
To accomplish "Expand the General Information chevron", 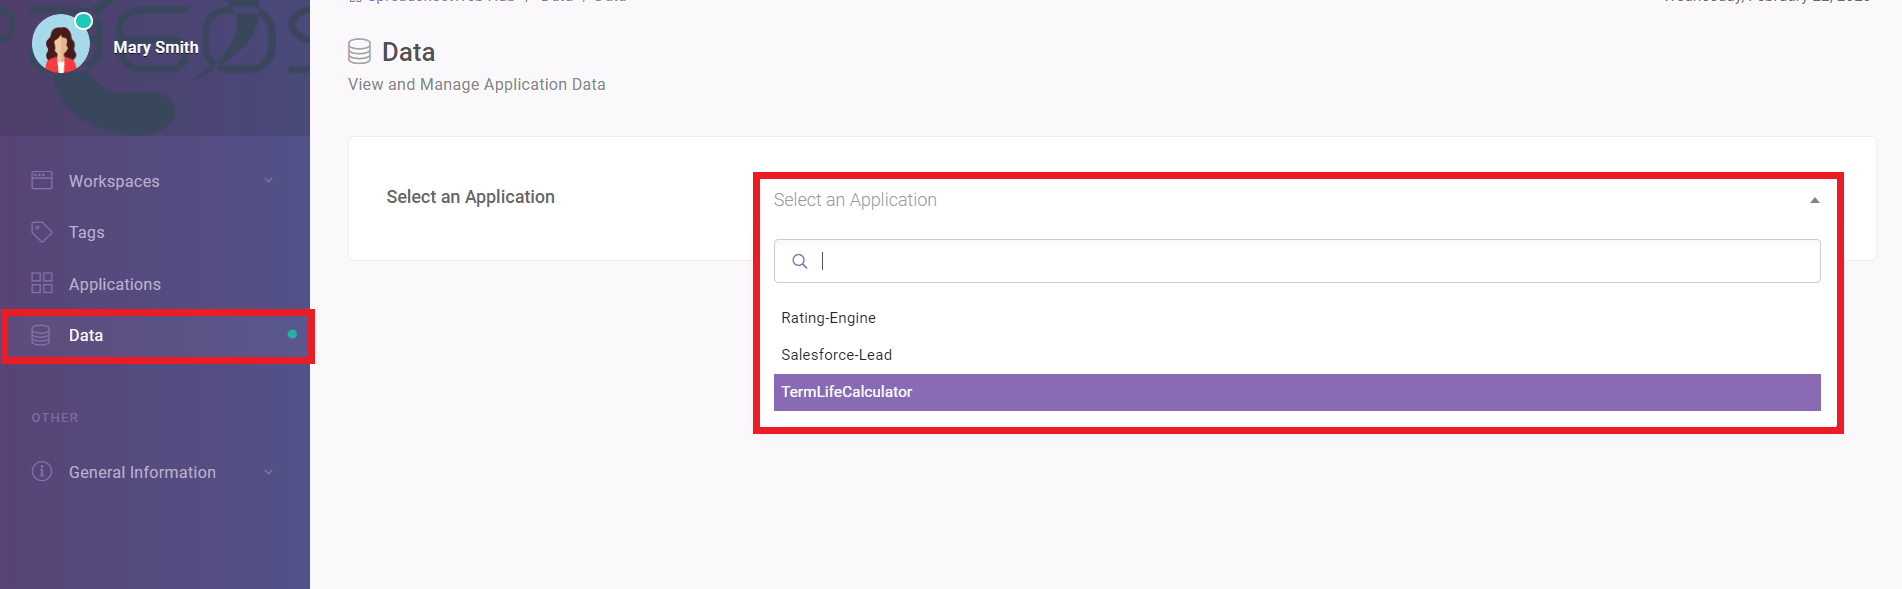I will click(x=267, y=471).
